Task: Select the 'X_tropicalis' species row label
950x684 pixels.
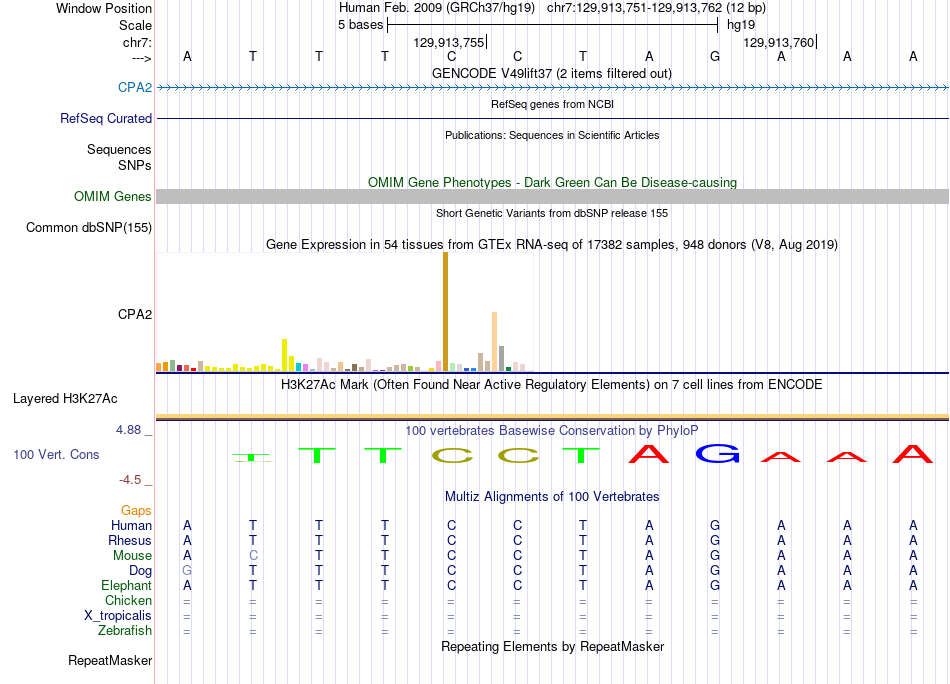Action: 118,616
